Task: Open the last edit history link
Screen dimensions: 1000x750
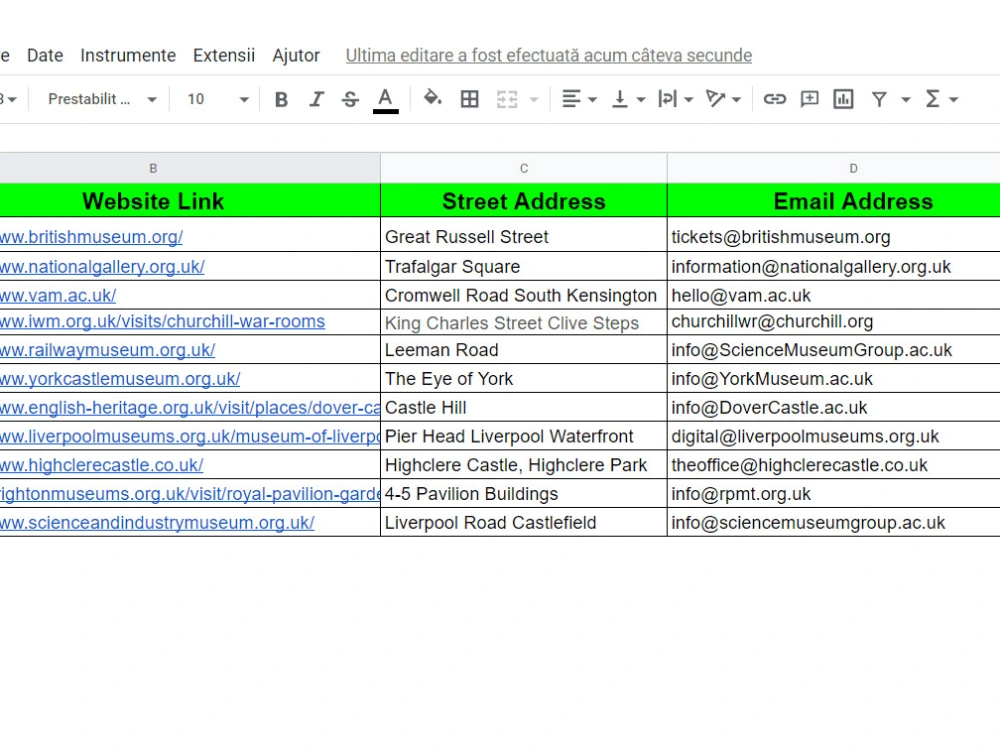Action: [x=548, y=55]
